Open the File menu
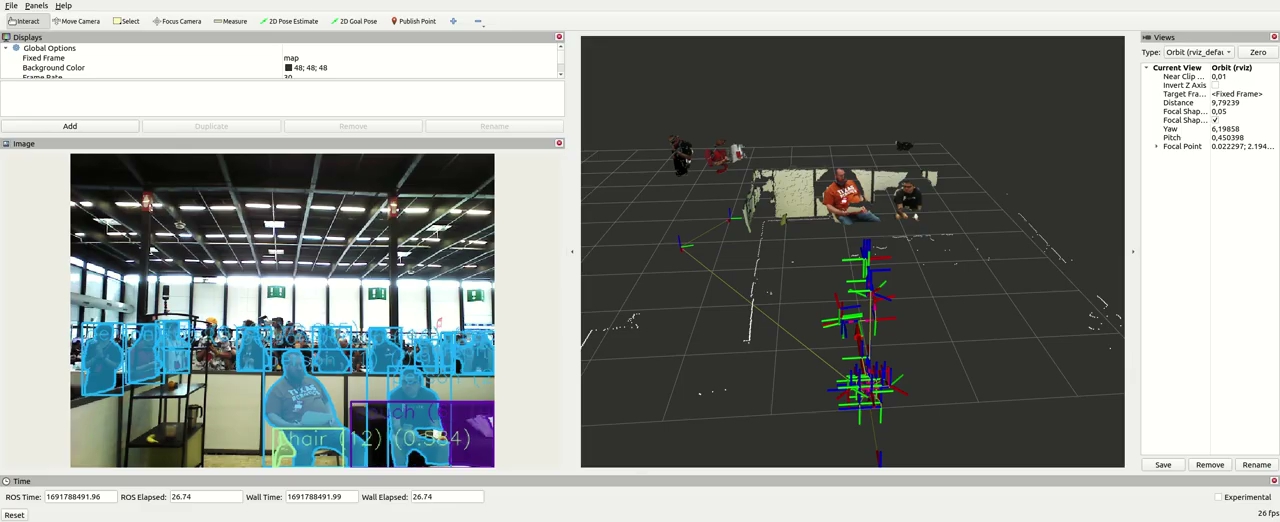The height and width of the screenshot is (522, 1280). click(11, 6)
